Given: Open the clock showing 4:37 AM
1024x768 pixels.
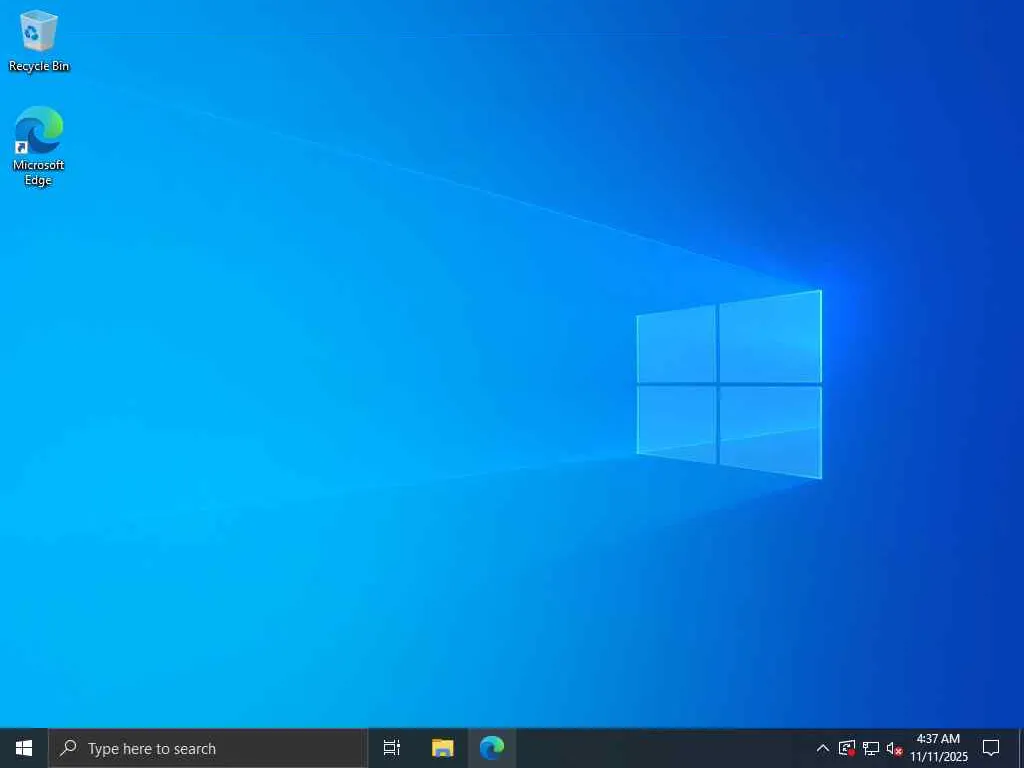Looking at the screenshot, I should [x=939, y=748].
